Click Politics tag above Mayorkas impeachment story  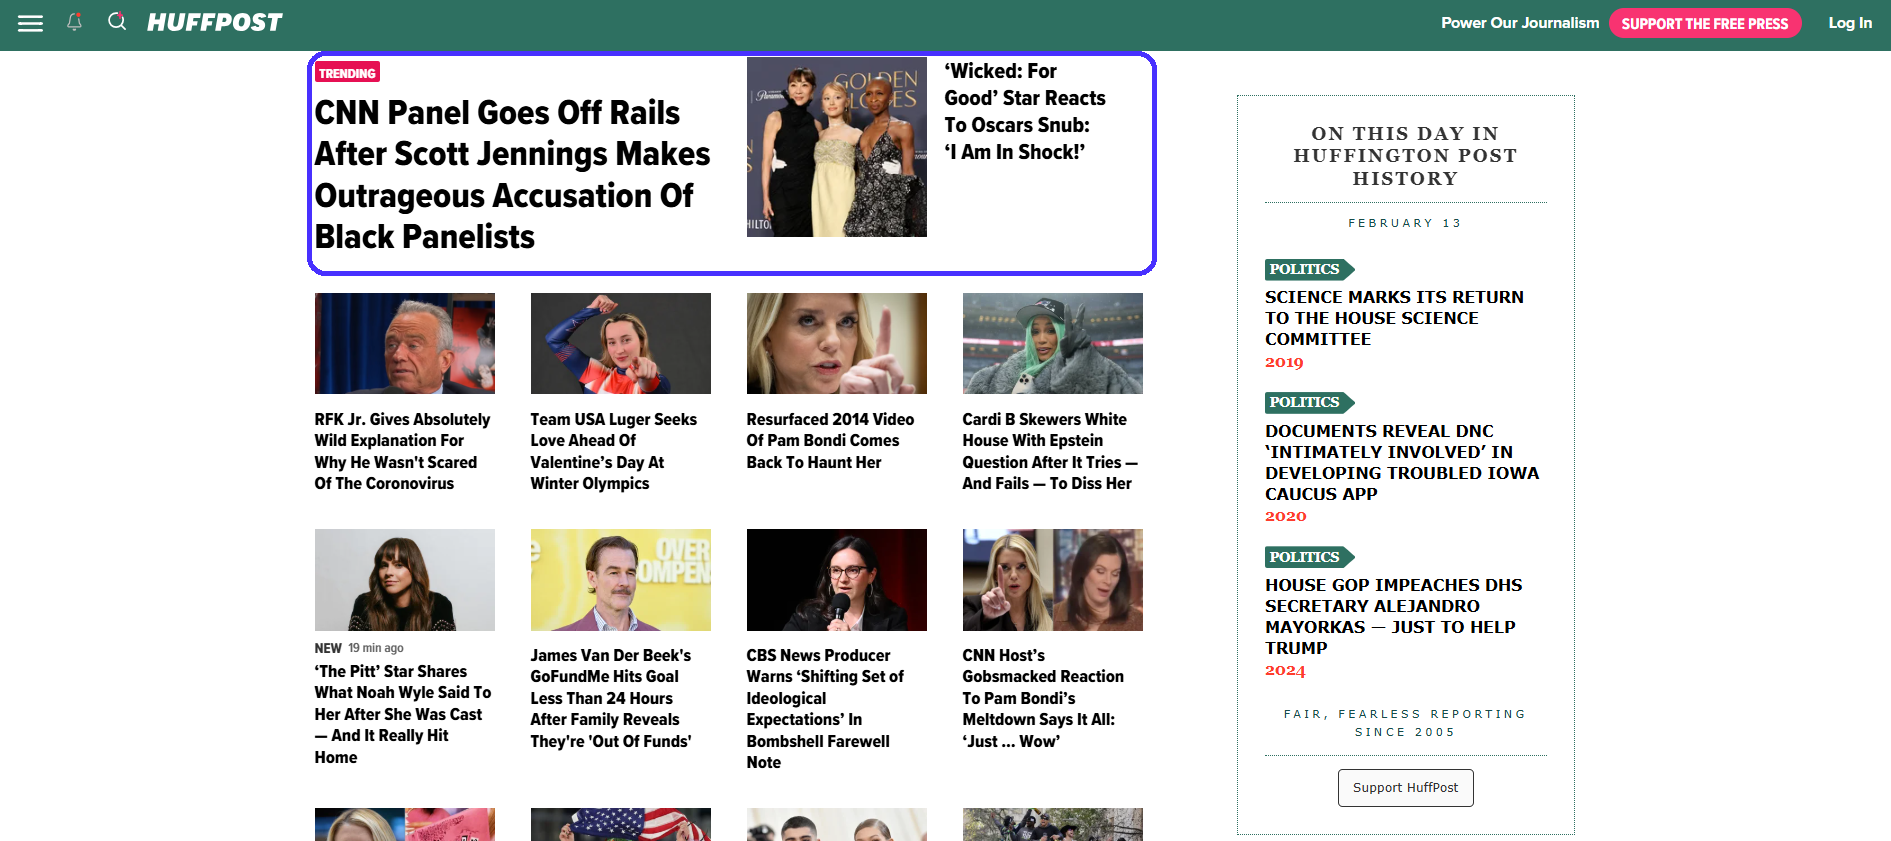[x=1309, y=557]
